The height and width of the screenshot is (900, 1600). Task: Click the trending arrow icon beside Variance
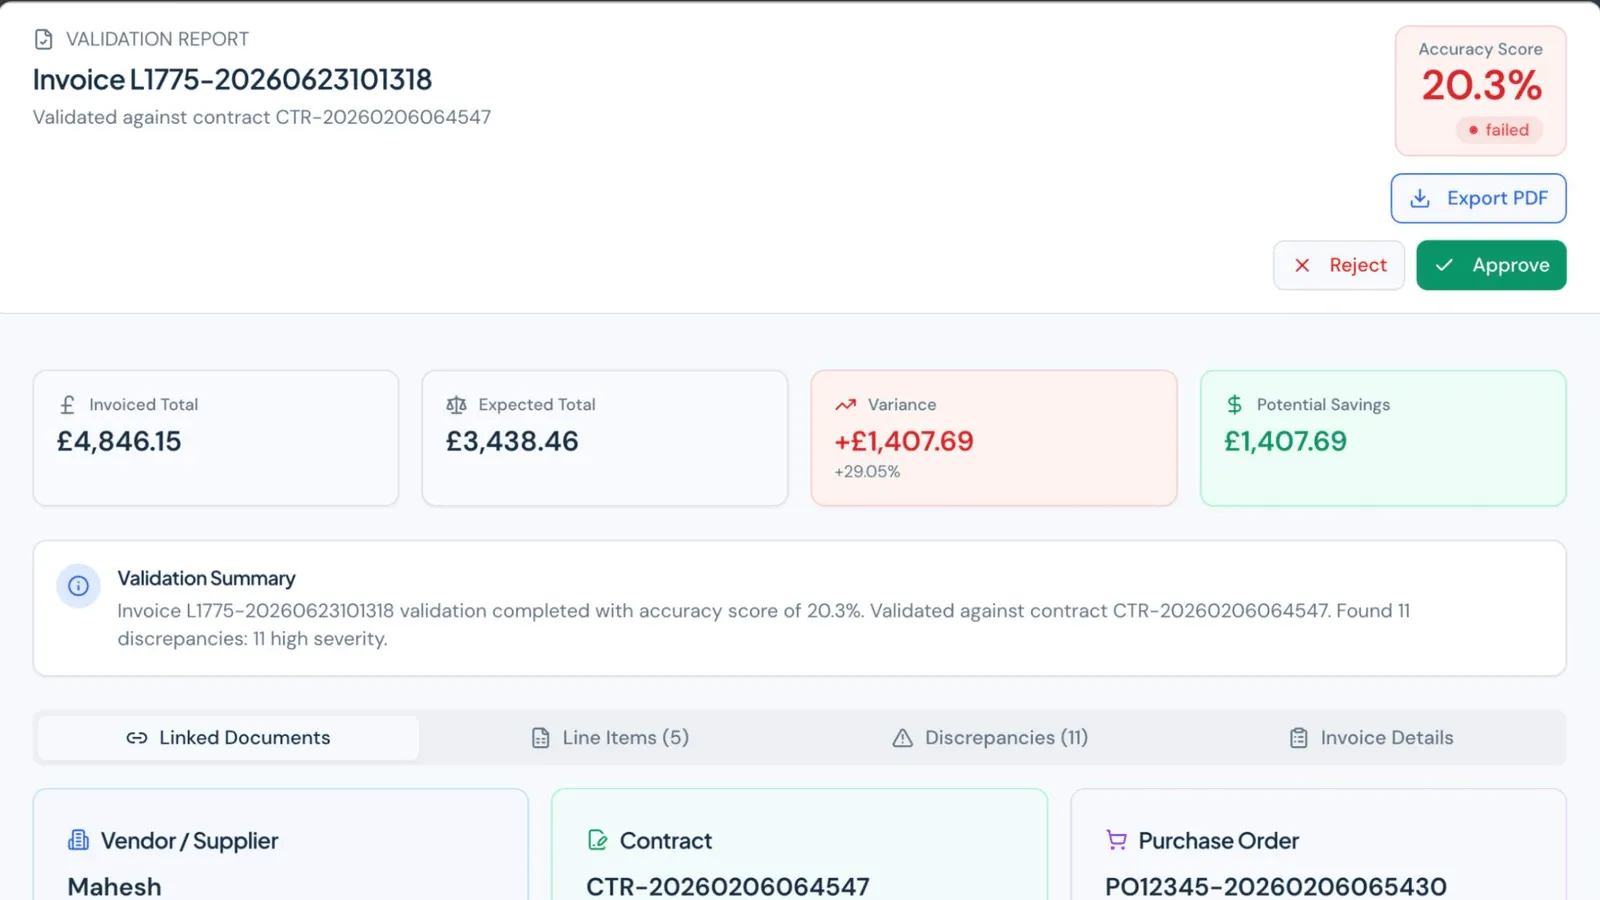tap(846, 404)
